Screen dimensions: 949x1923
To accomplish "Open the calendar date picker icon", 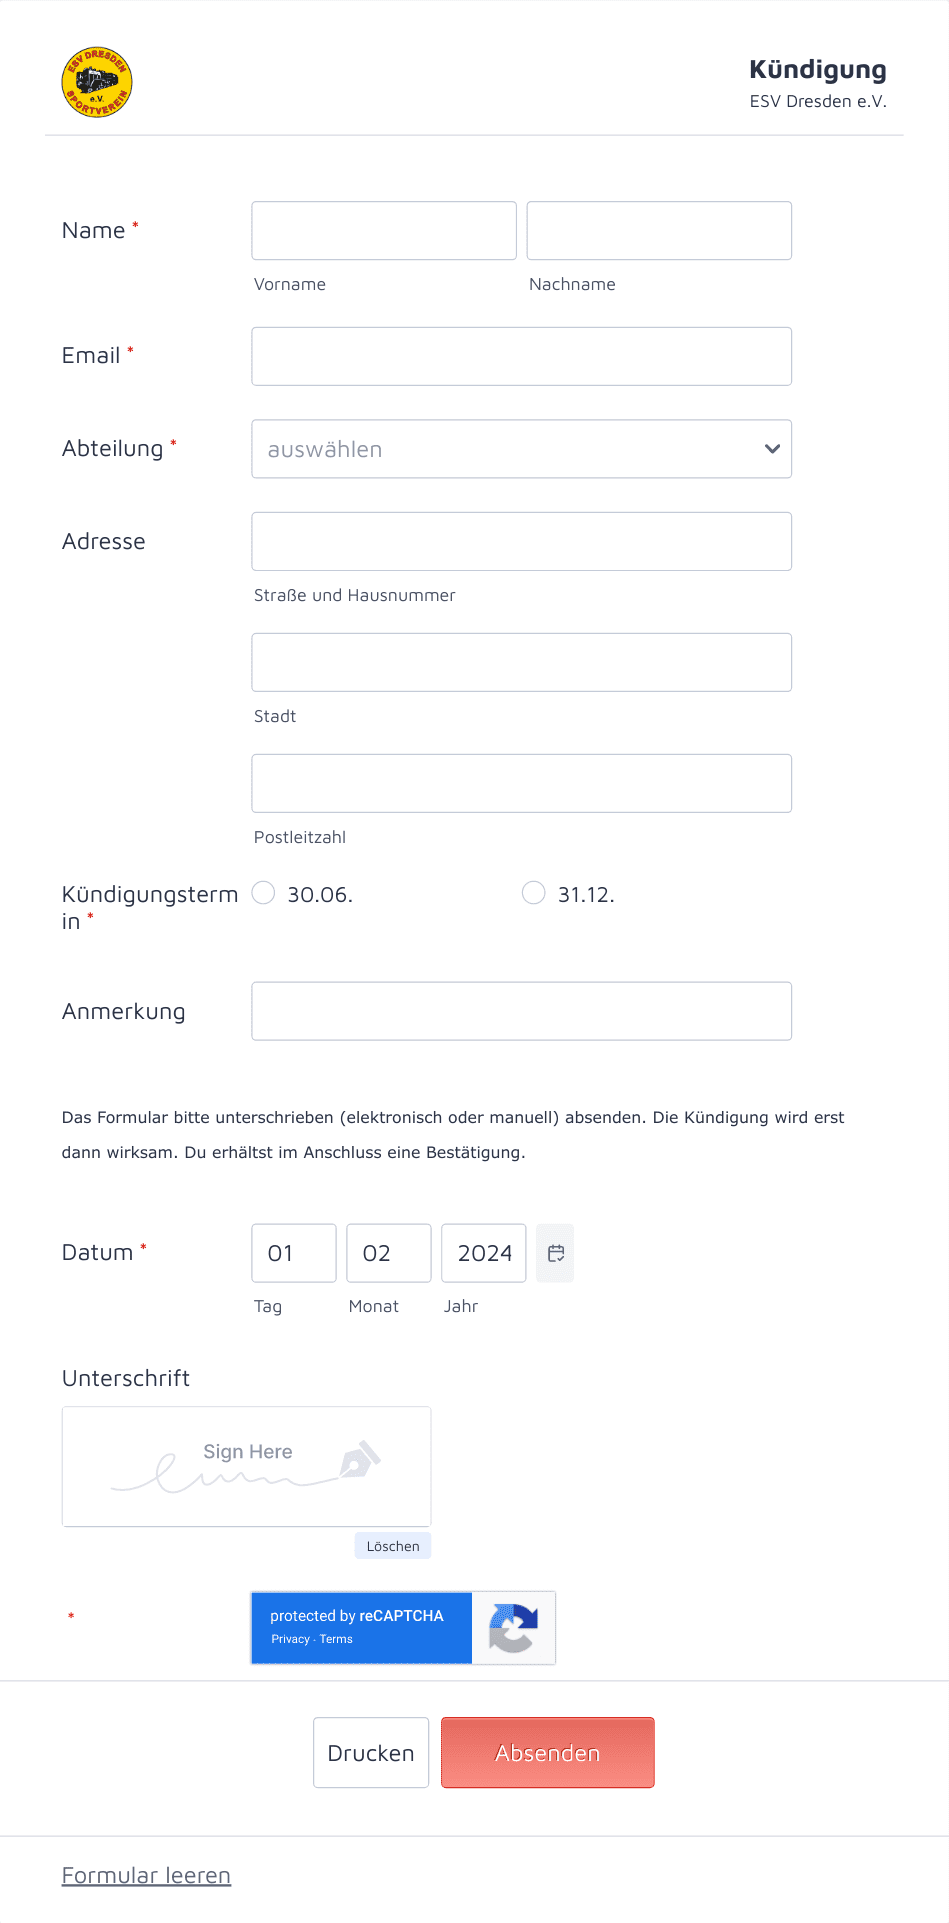I will click(556, 1253).
